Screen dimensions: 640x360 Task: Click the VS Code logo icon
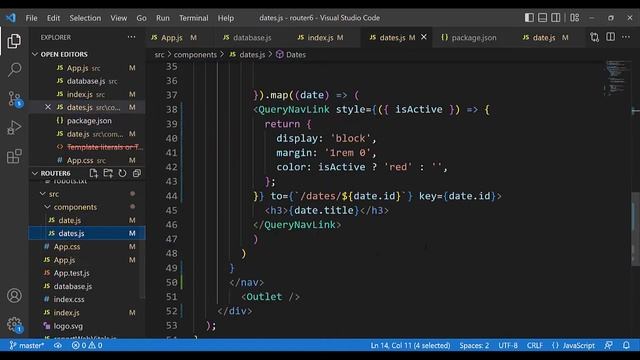coord(11,18)
